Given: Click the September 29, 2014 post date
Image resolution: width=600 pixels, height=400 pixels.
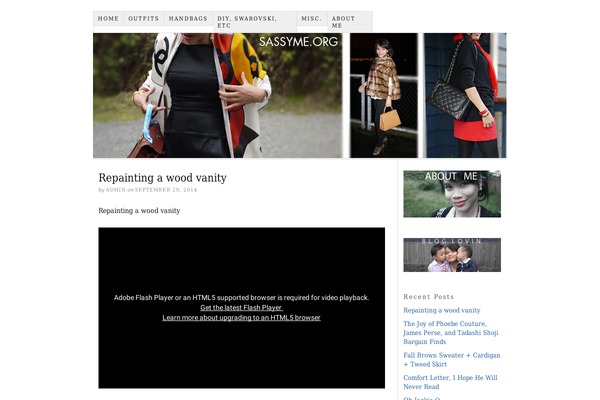Looking at the screenshot, I should 166,190.
